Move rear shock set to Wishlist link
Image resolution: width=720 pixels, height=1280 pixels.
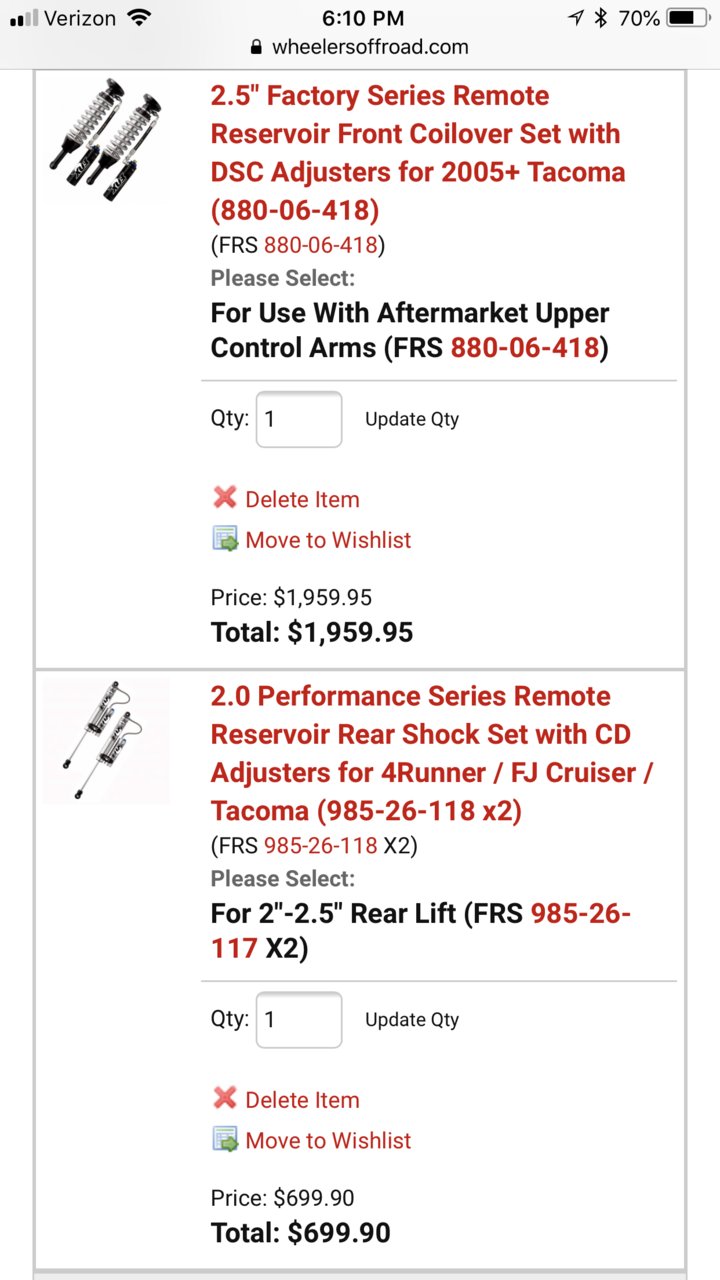point(328,1140)
